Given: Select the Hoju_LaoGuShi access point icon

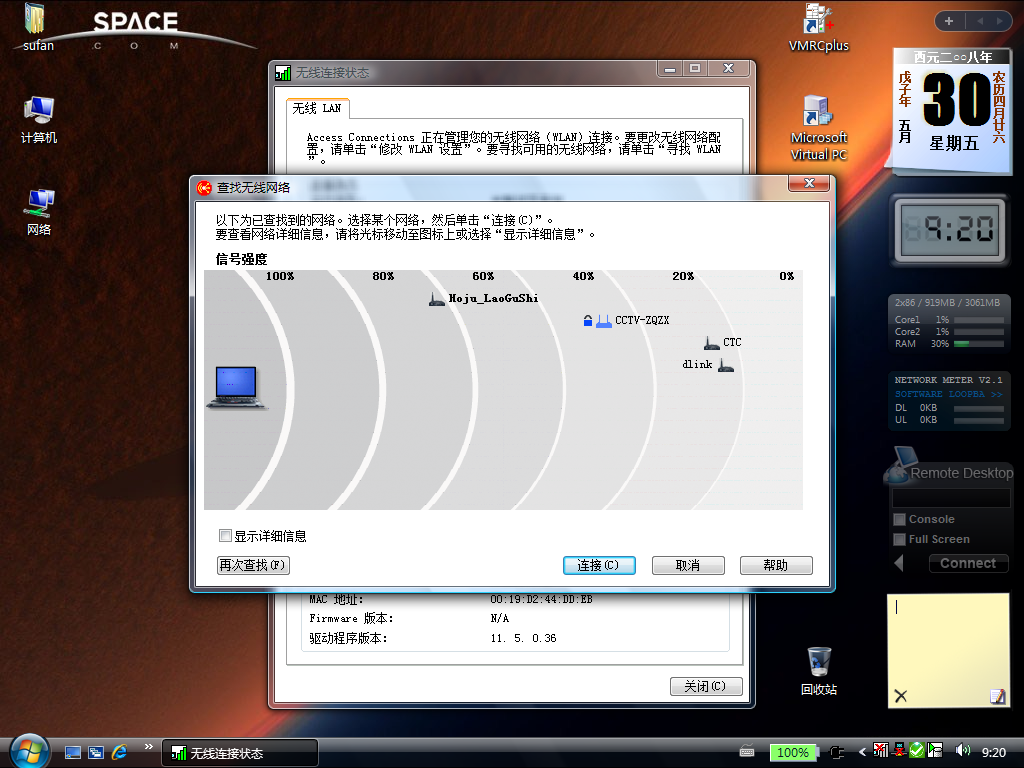Looking at the screenshot, I should pos(436,299).
